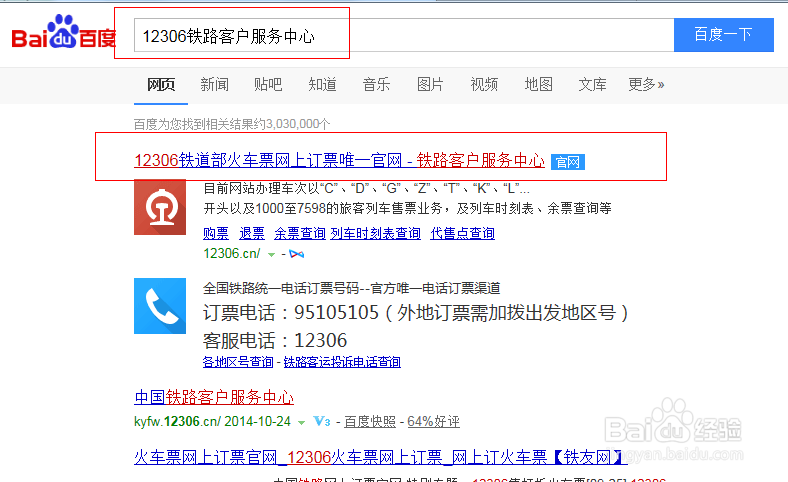Select the 网页 tab

click(x=161, y=84)
